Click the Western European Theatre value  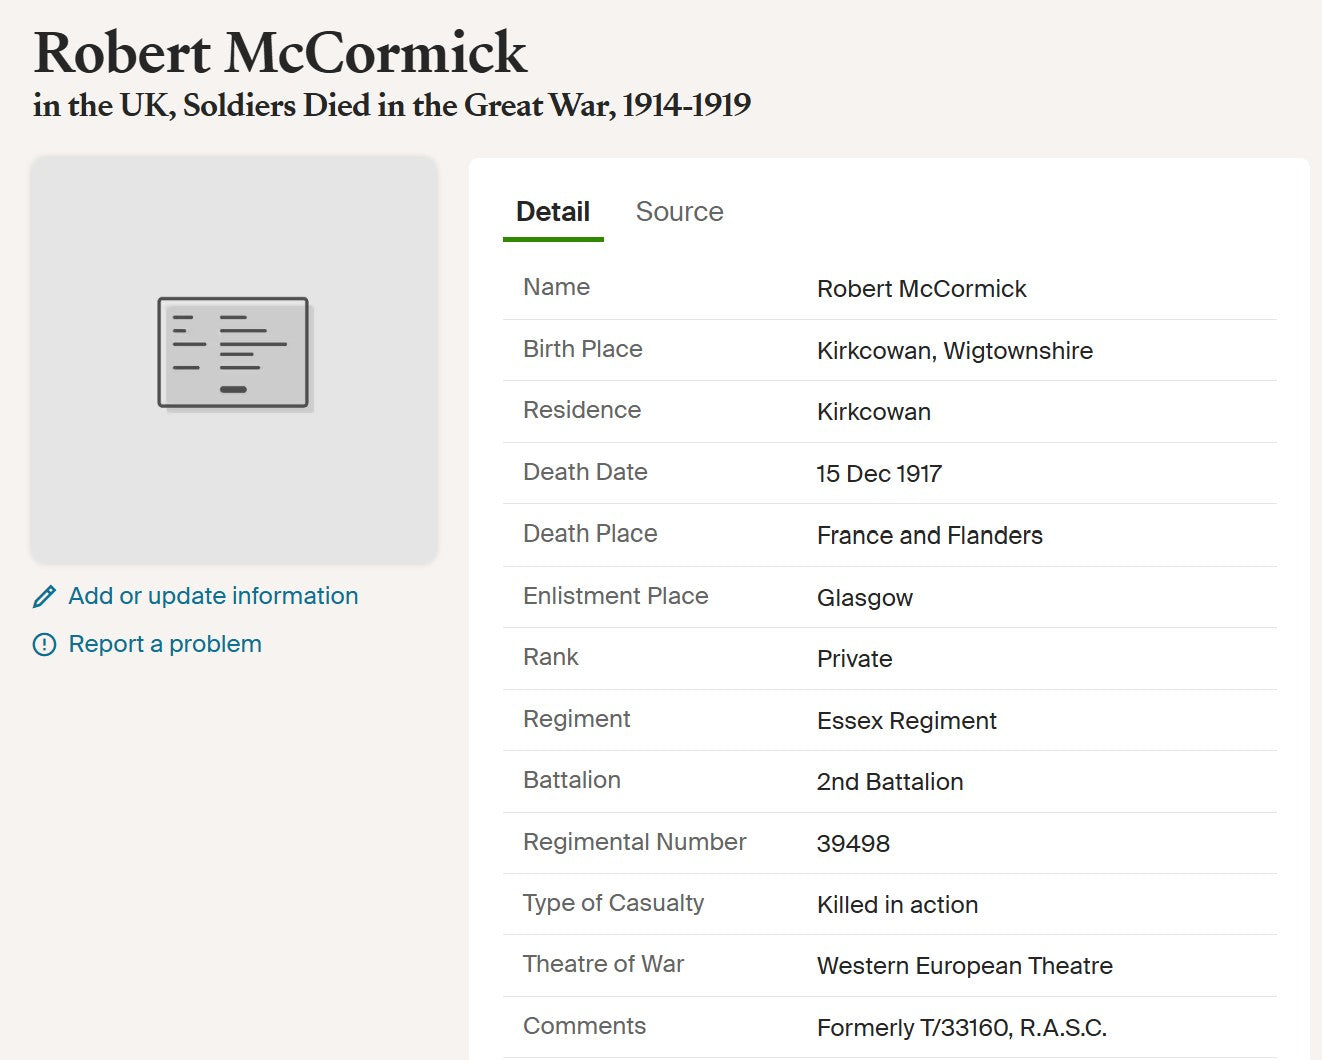[x=964, y=966]
